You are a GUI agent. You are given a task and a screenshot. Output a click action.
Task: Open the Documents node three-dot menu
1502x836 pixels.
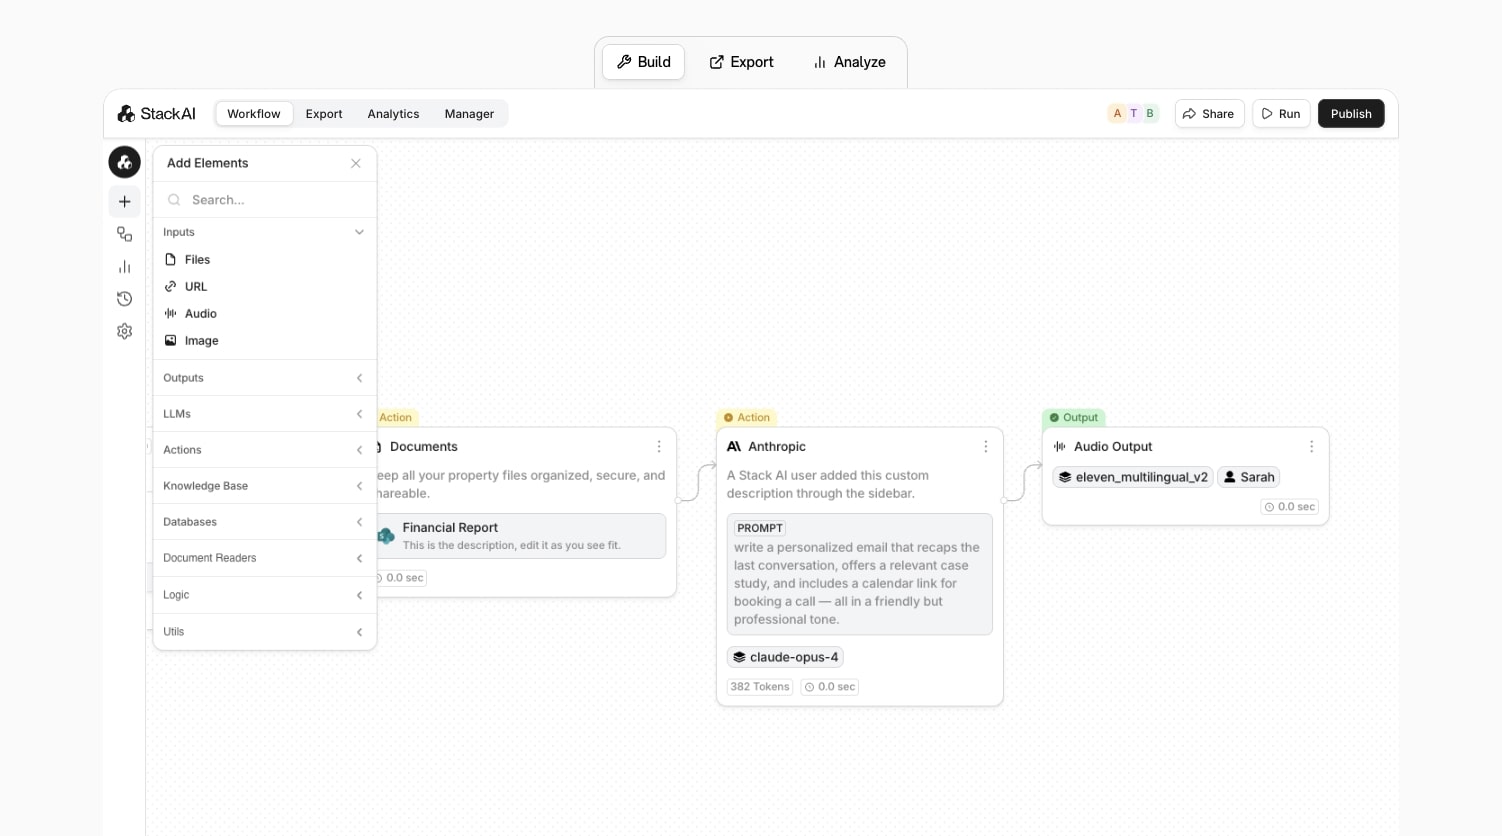(x=659, y=447)
